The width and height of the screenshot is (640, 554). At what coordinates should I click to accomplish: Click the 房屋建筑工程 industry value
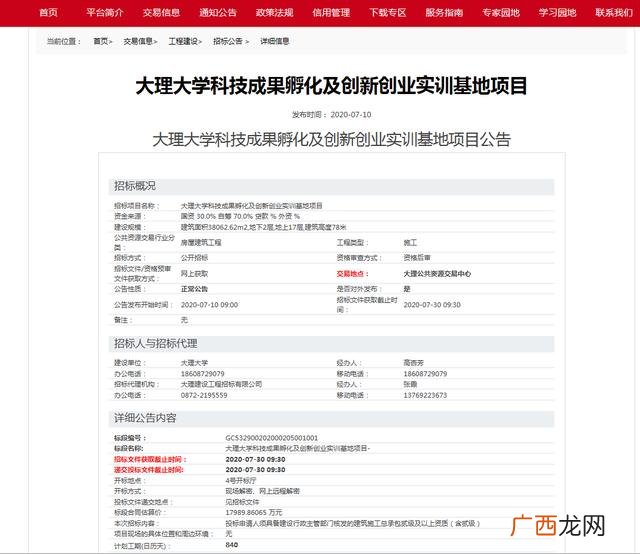click(x=201, y=243)
